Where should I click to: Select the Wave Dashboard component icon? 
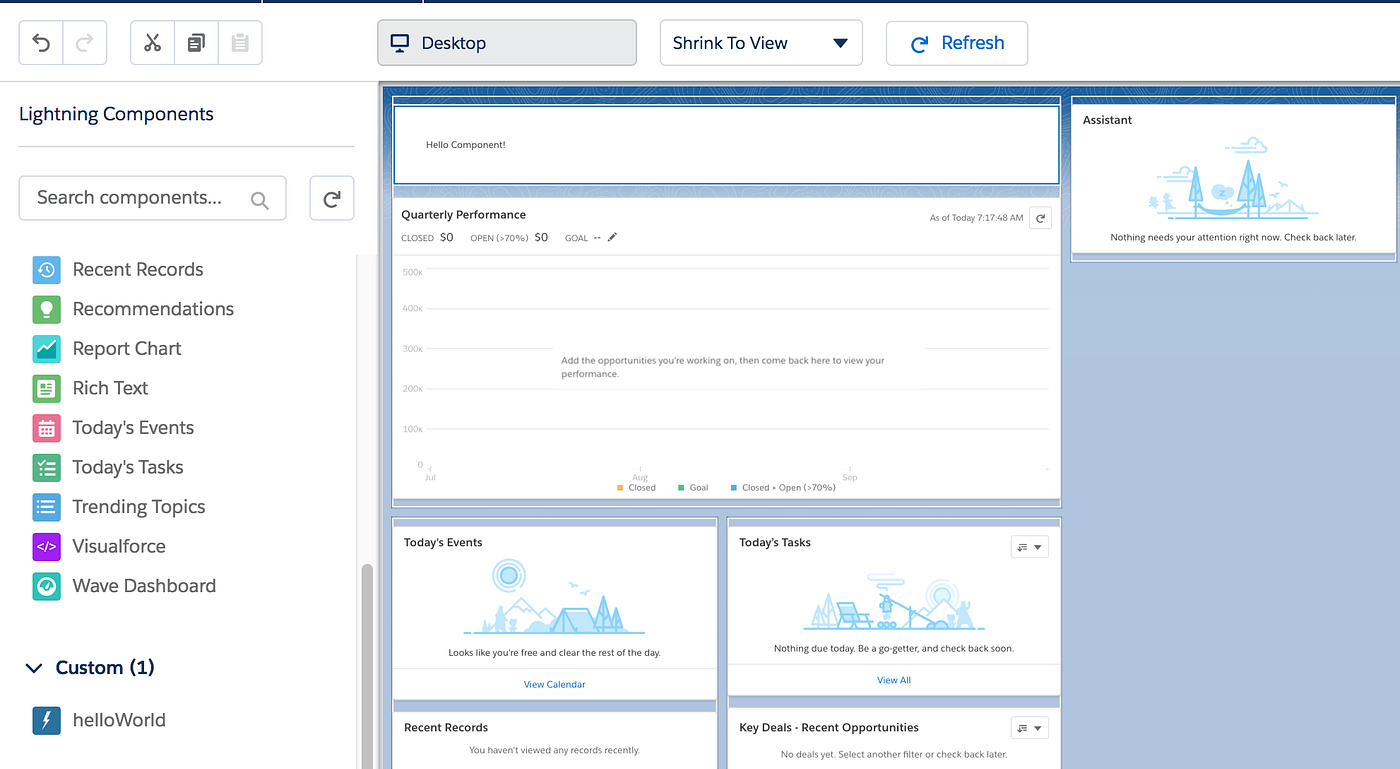pyautogui.click(x=45, y=586)
